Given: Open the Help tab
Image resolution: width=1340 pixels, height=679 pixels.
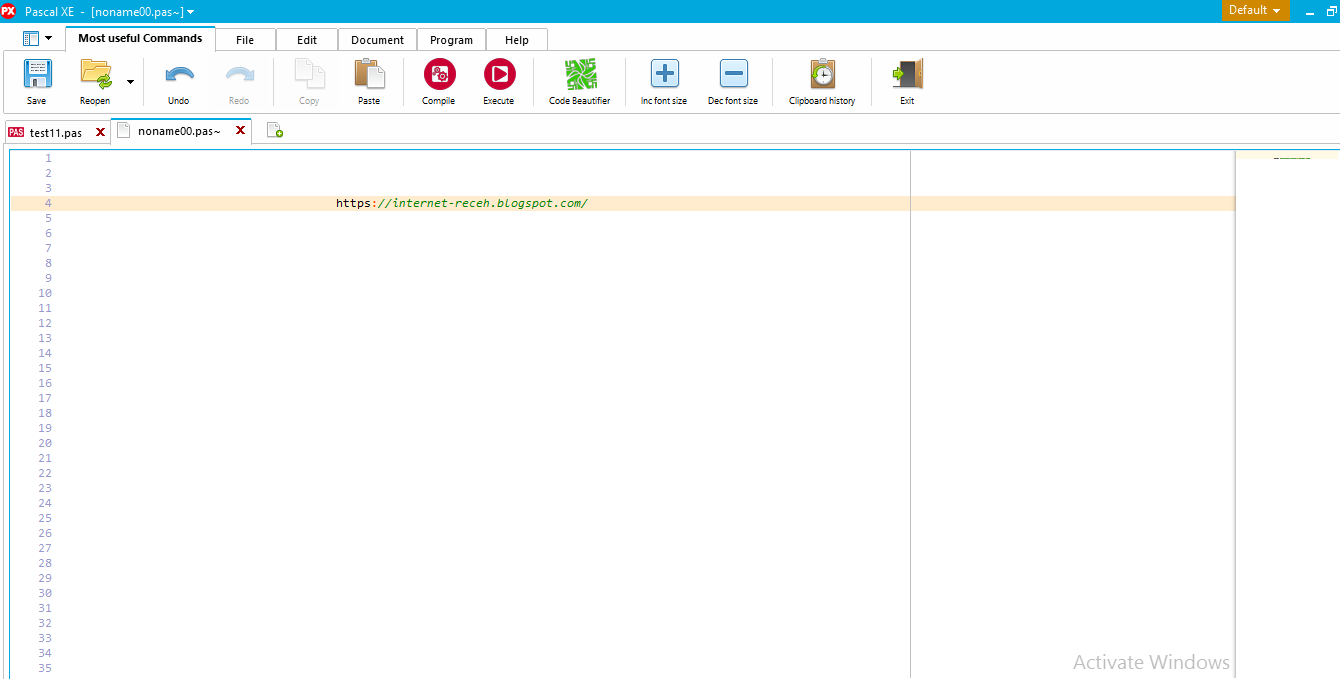Looking at the screenshot, I should [x=516, y=40].
